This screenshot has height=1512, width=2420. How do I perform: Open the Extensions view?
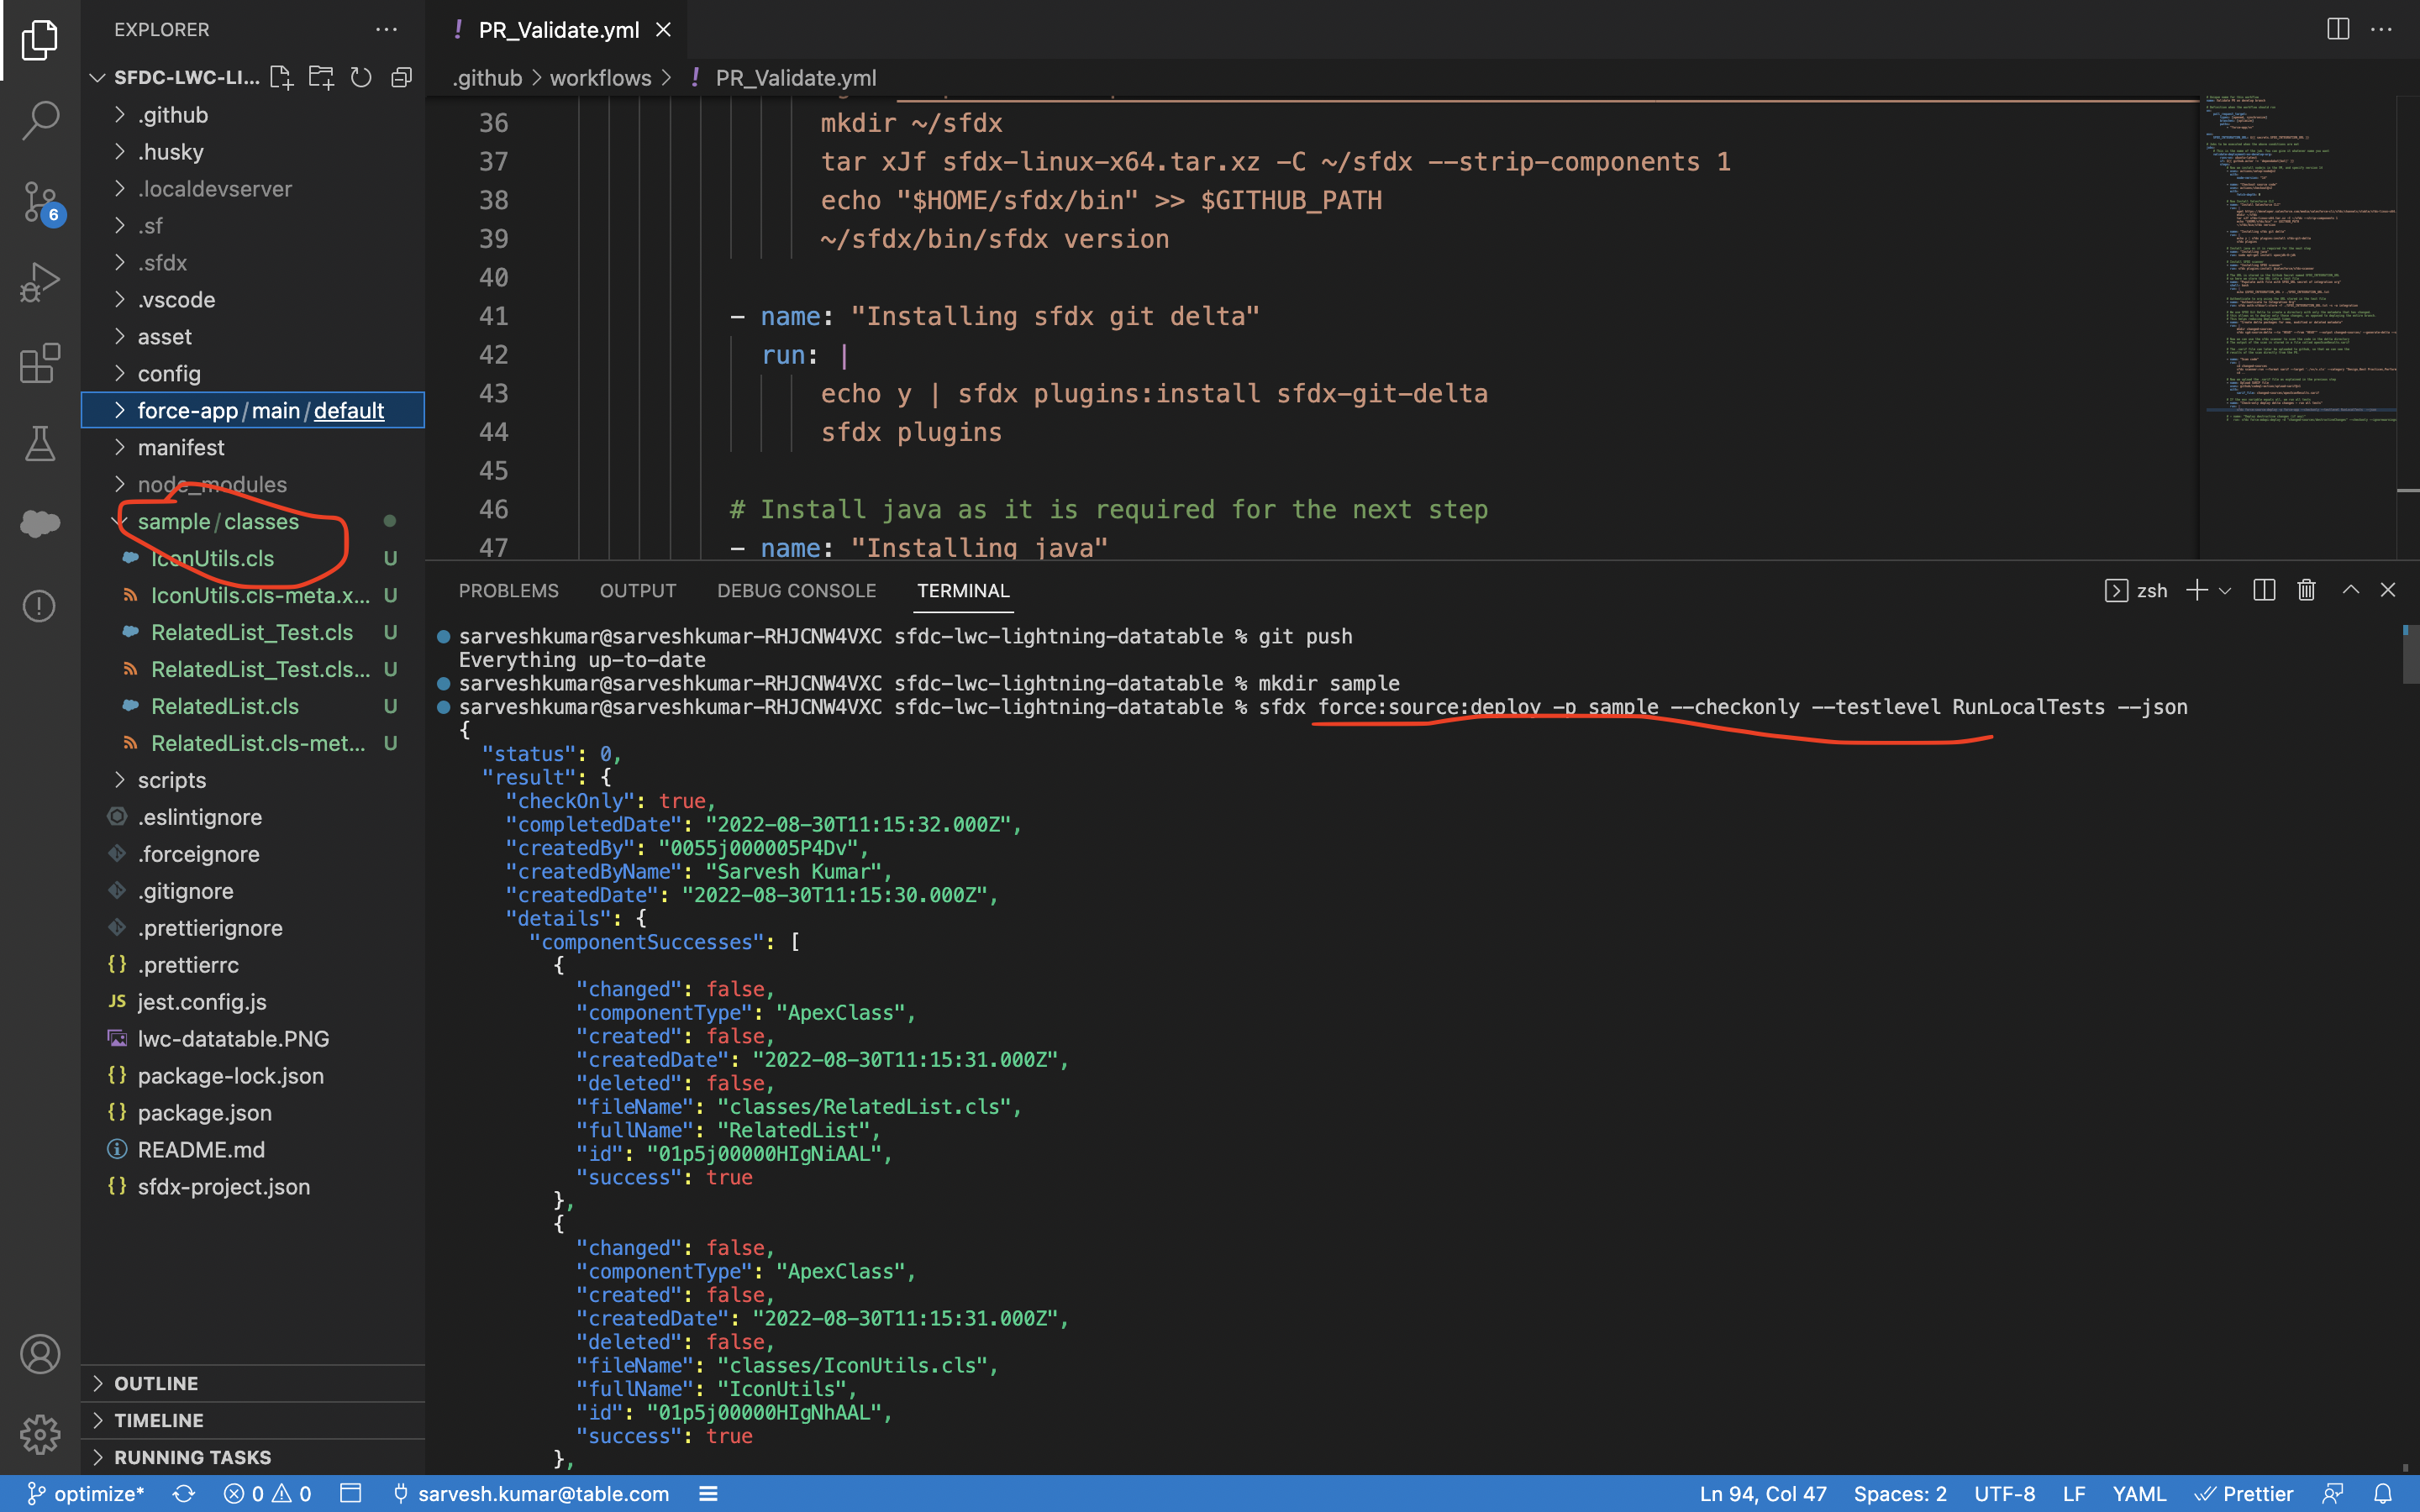click(39, 363)
